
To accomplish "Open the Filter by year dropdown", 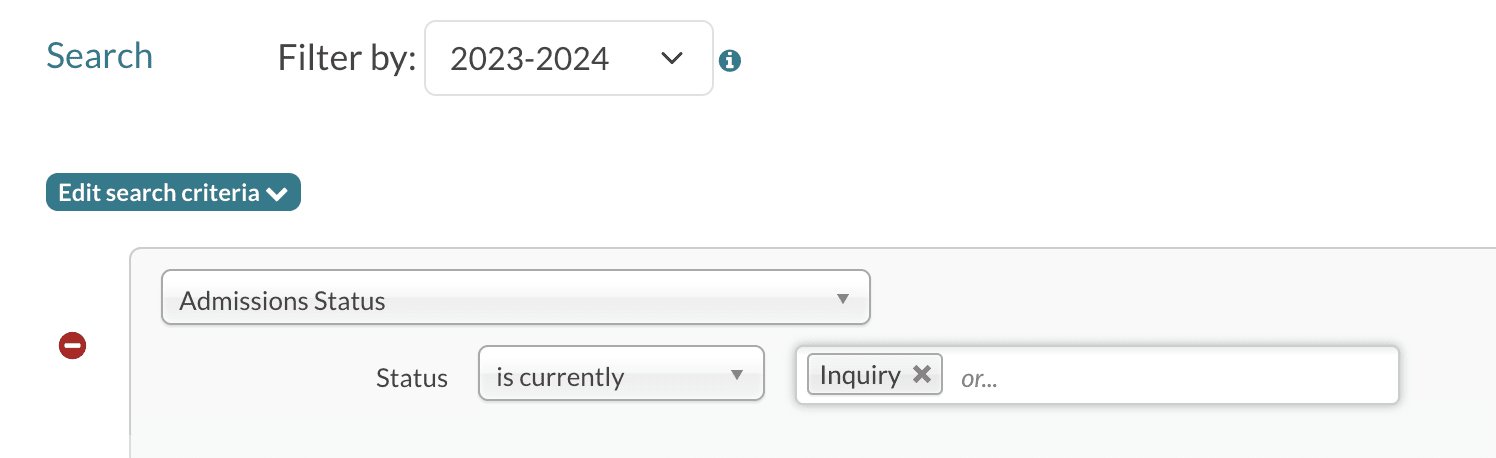I will 568,59.
